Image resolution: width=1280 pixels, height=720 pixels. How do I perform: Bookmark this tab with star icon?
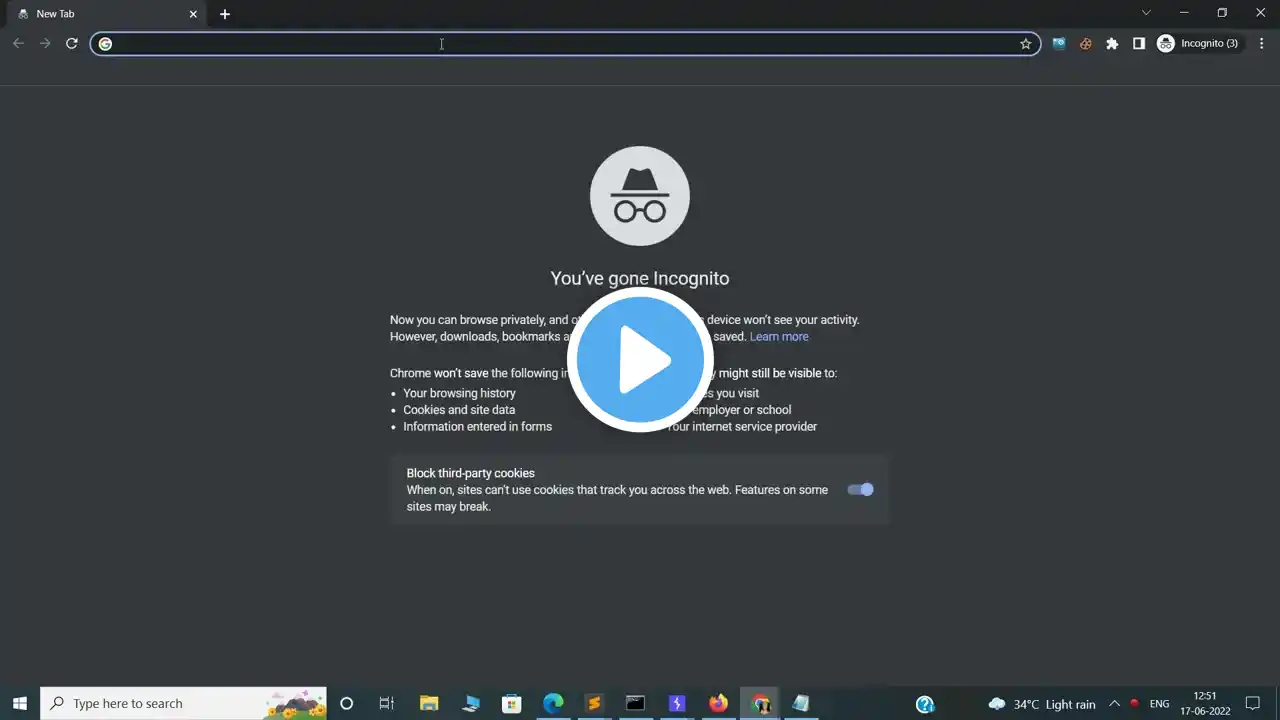[x=1025, y=44]
